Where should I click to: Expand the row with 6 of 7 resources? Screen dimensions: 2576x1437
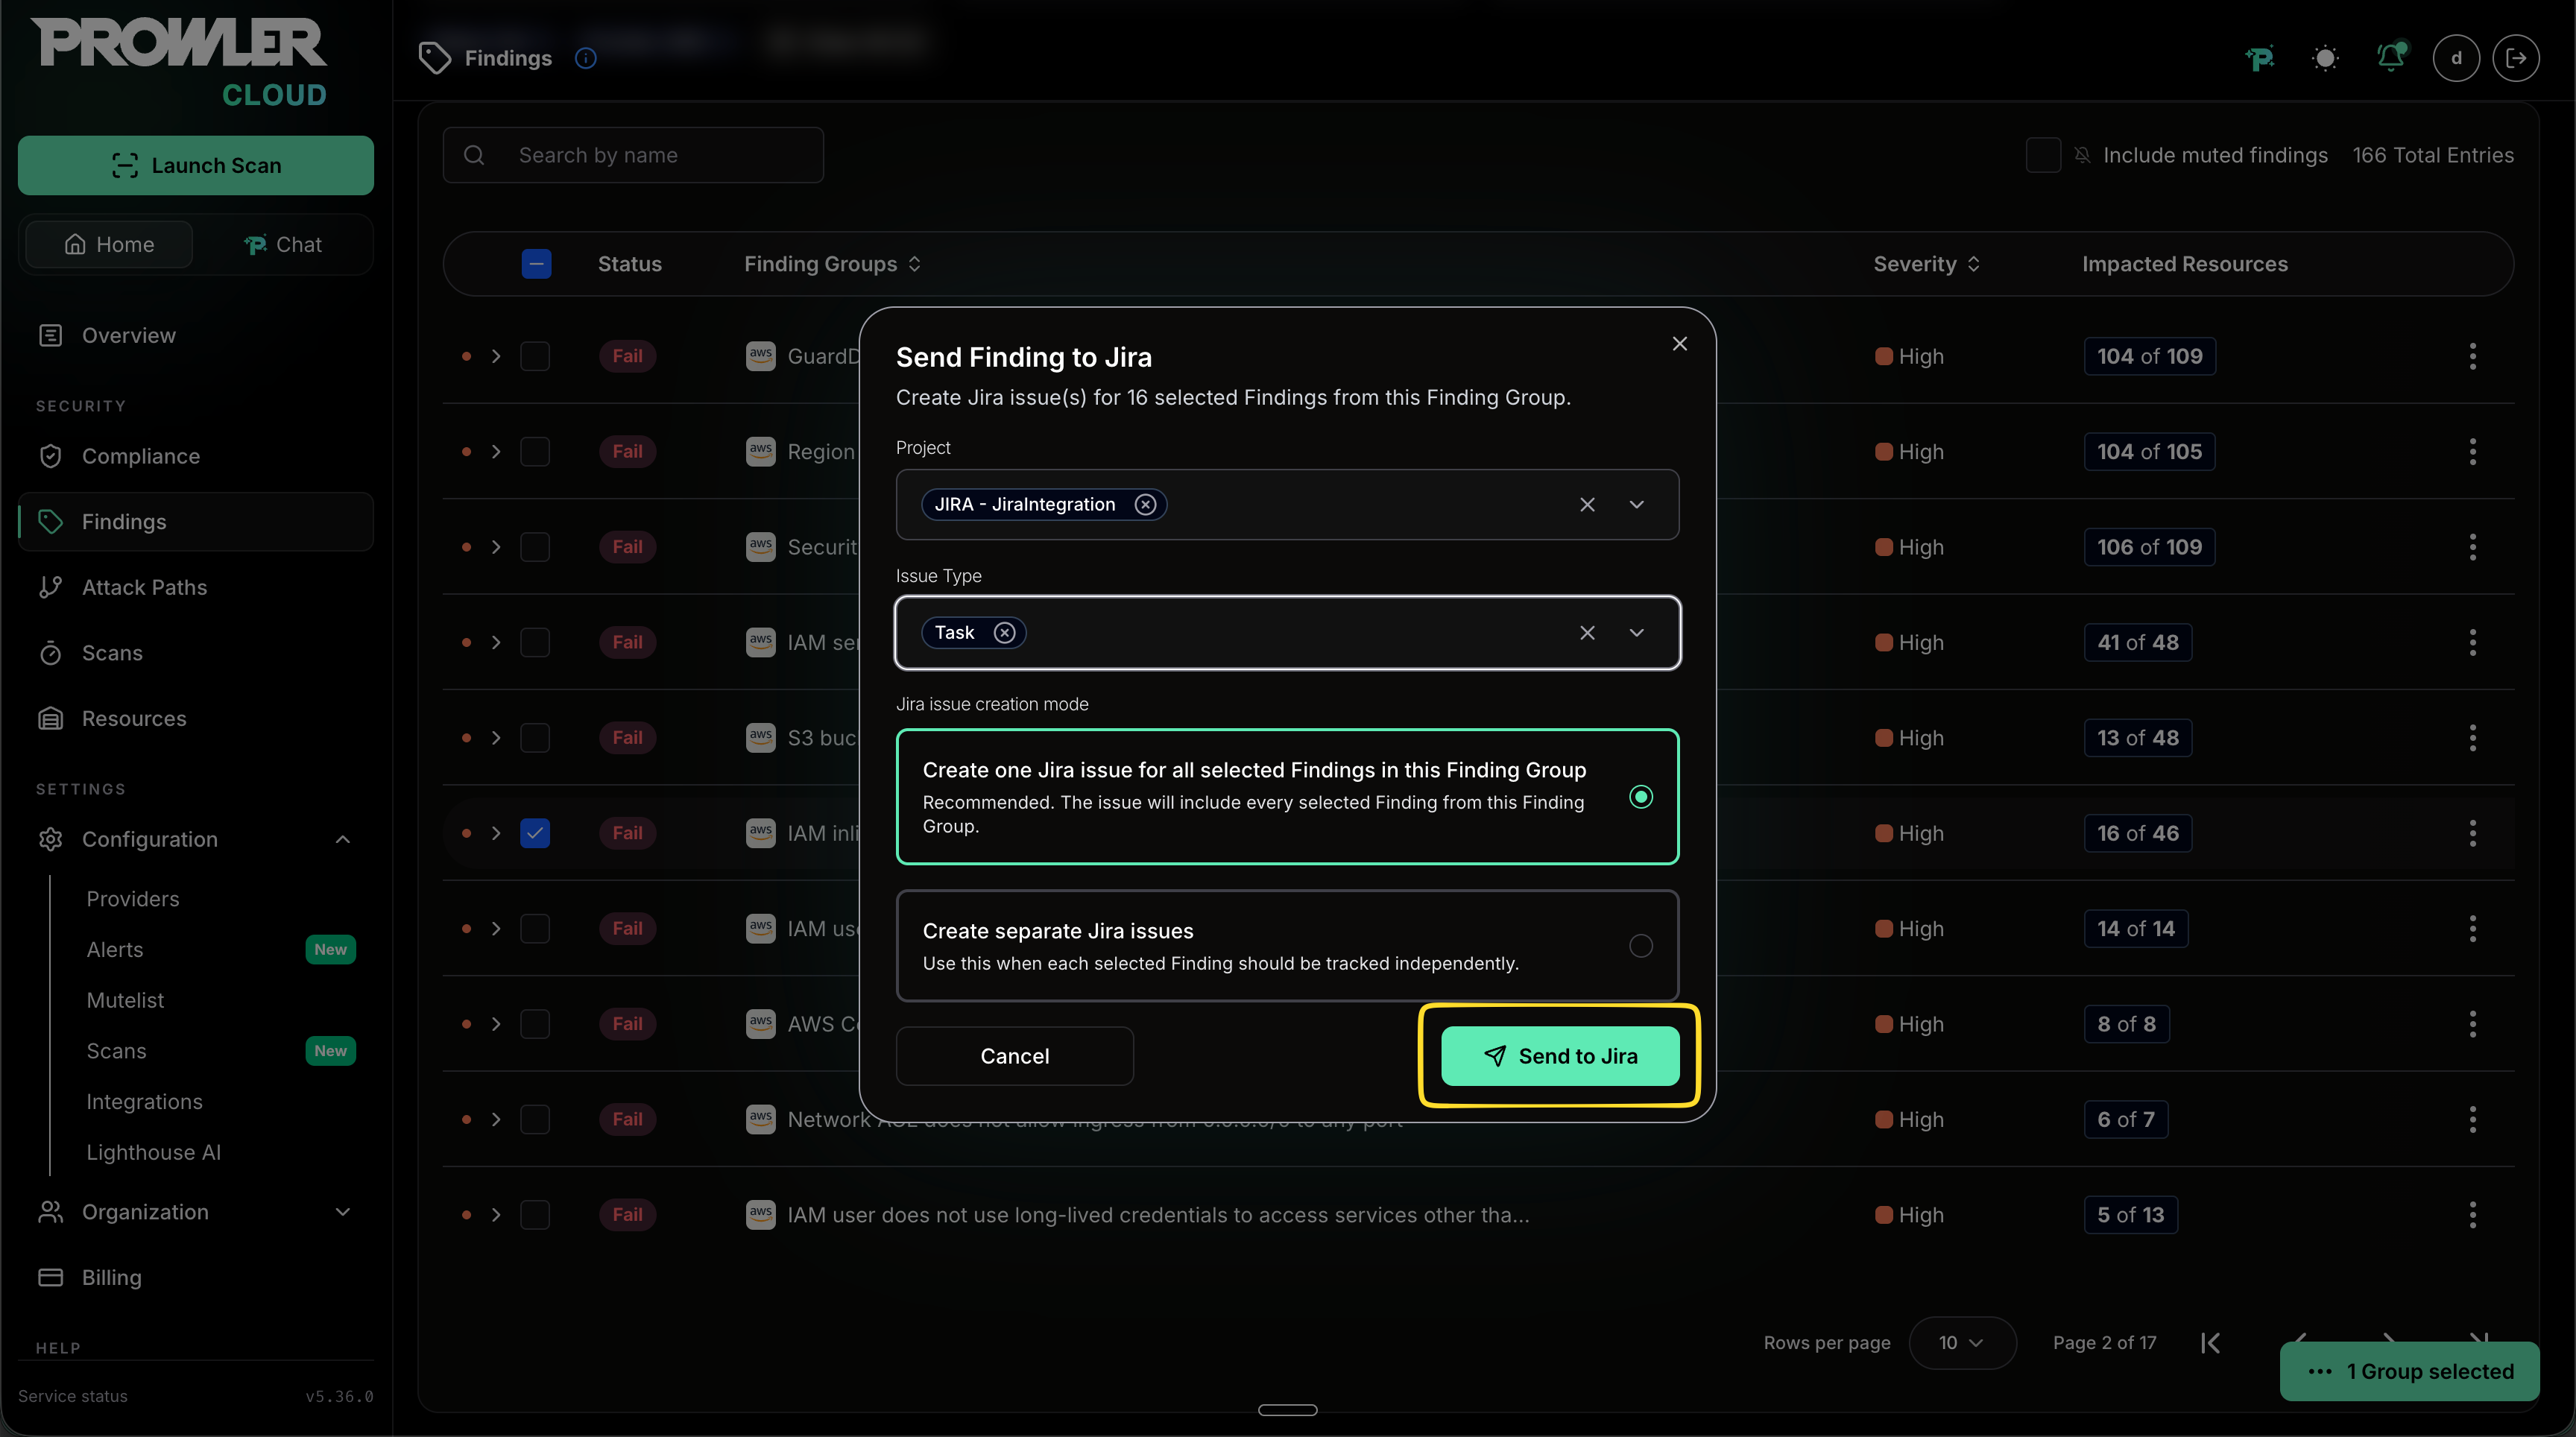coord(496,1120)
